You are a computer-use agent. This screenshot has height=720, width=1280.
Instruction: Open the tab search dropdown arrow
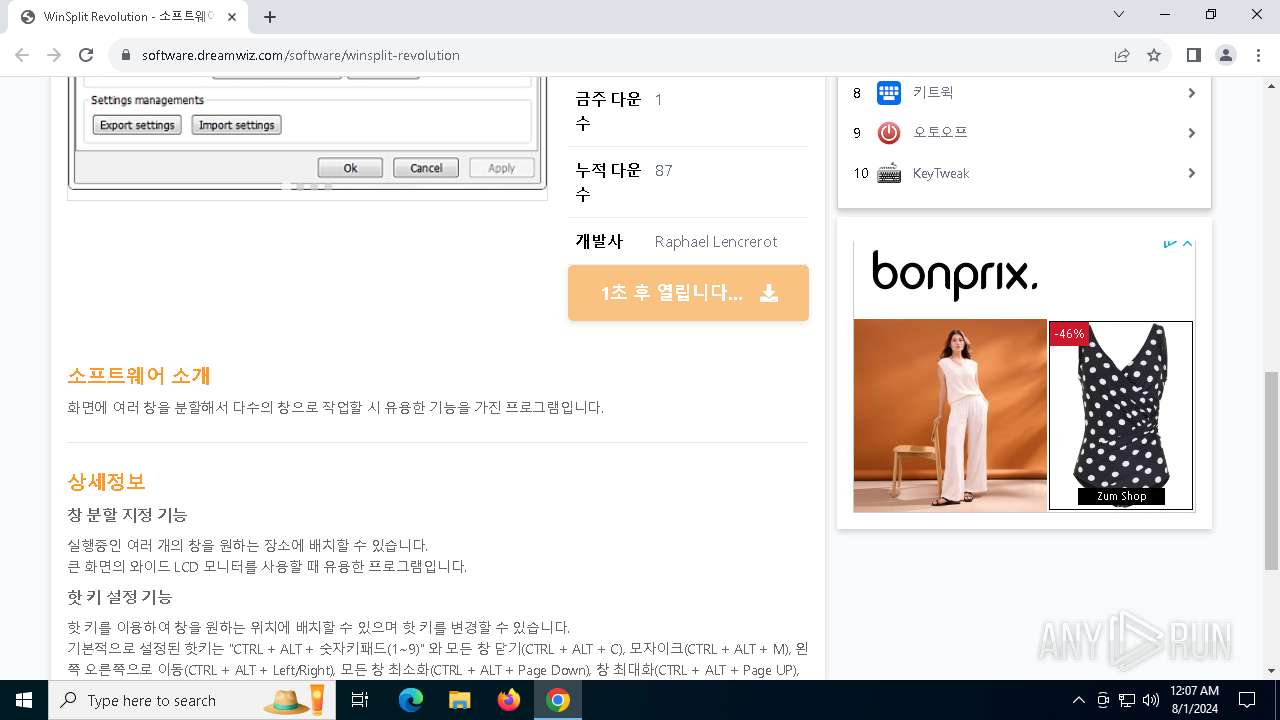click(x=1119, y=14)
